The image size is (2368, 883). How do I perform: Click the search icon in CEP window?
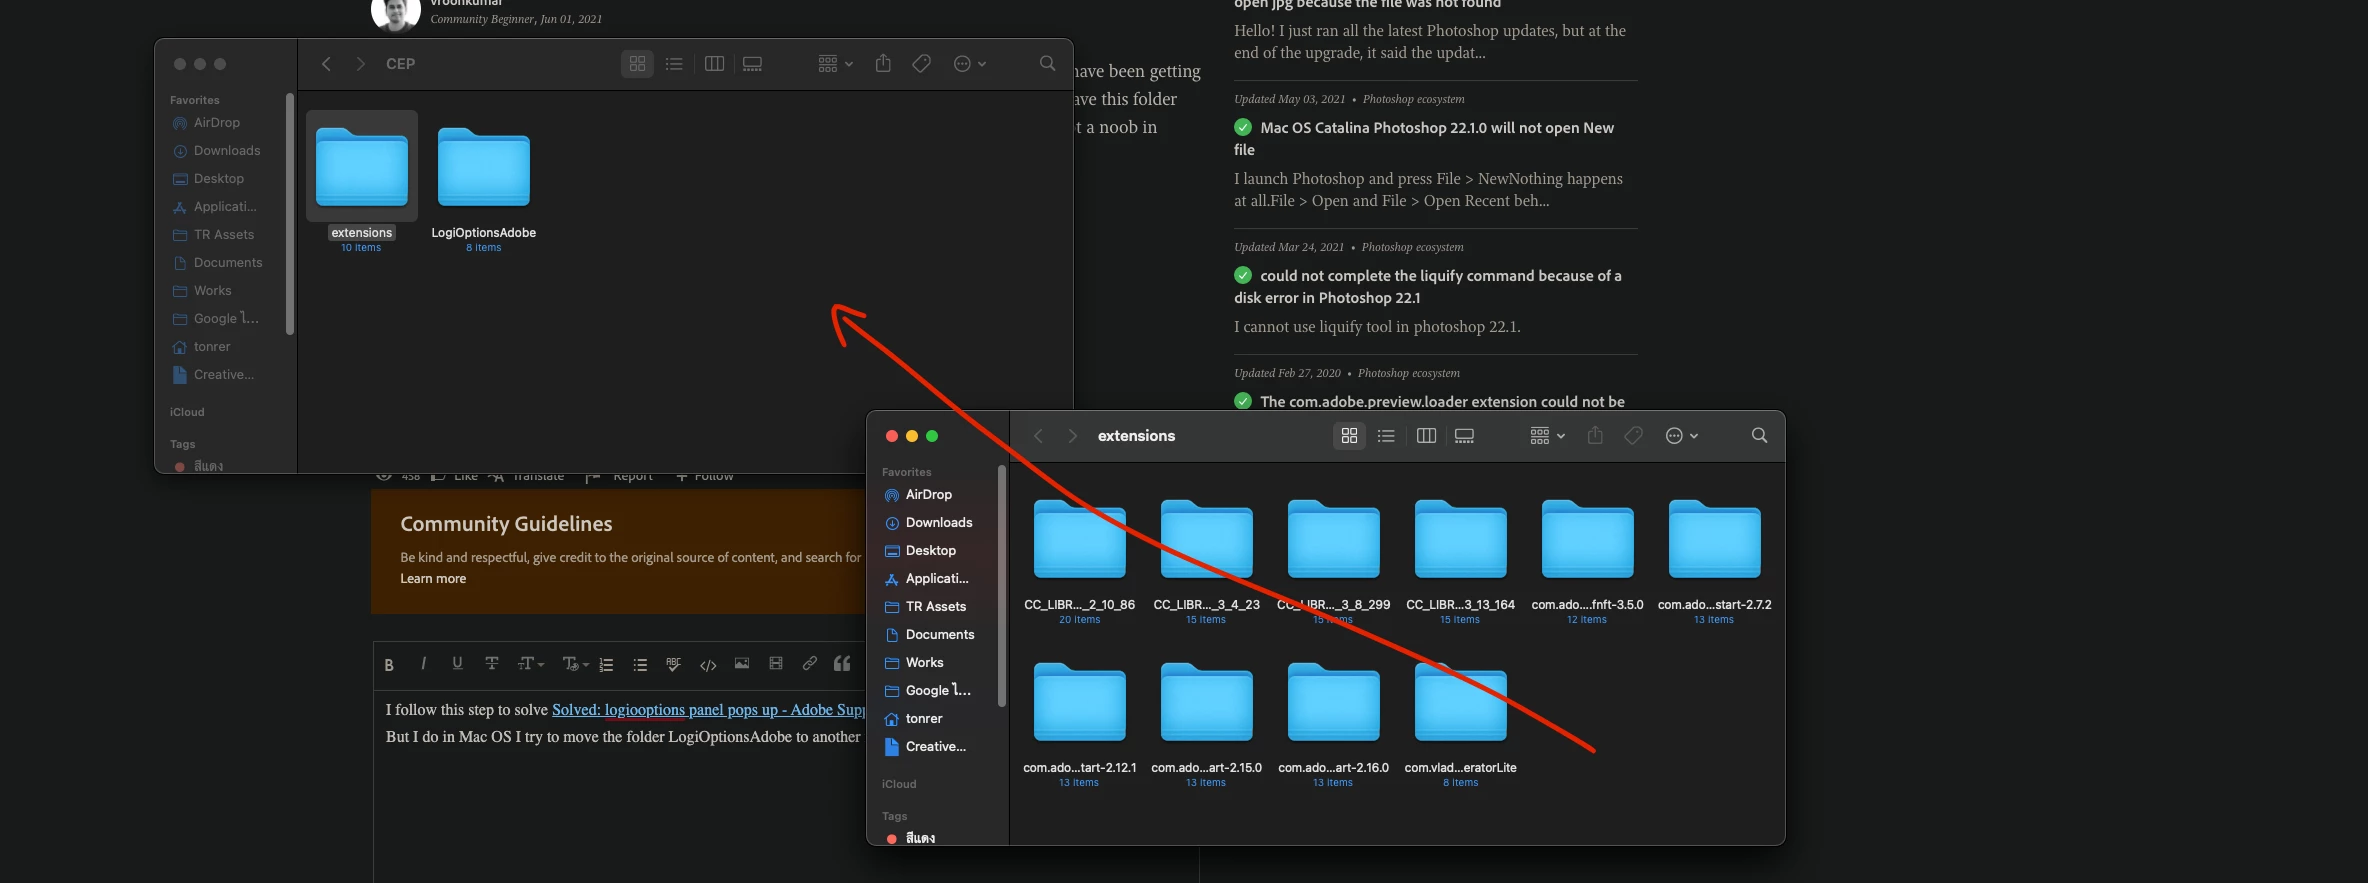pyautogui.click(x=1047, y=64)
